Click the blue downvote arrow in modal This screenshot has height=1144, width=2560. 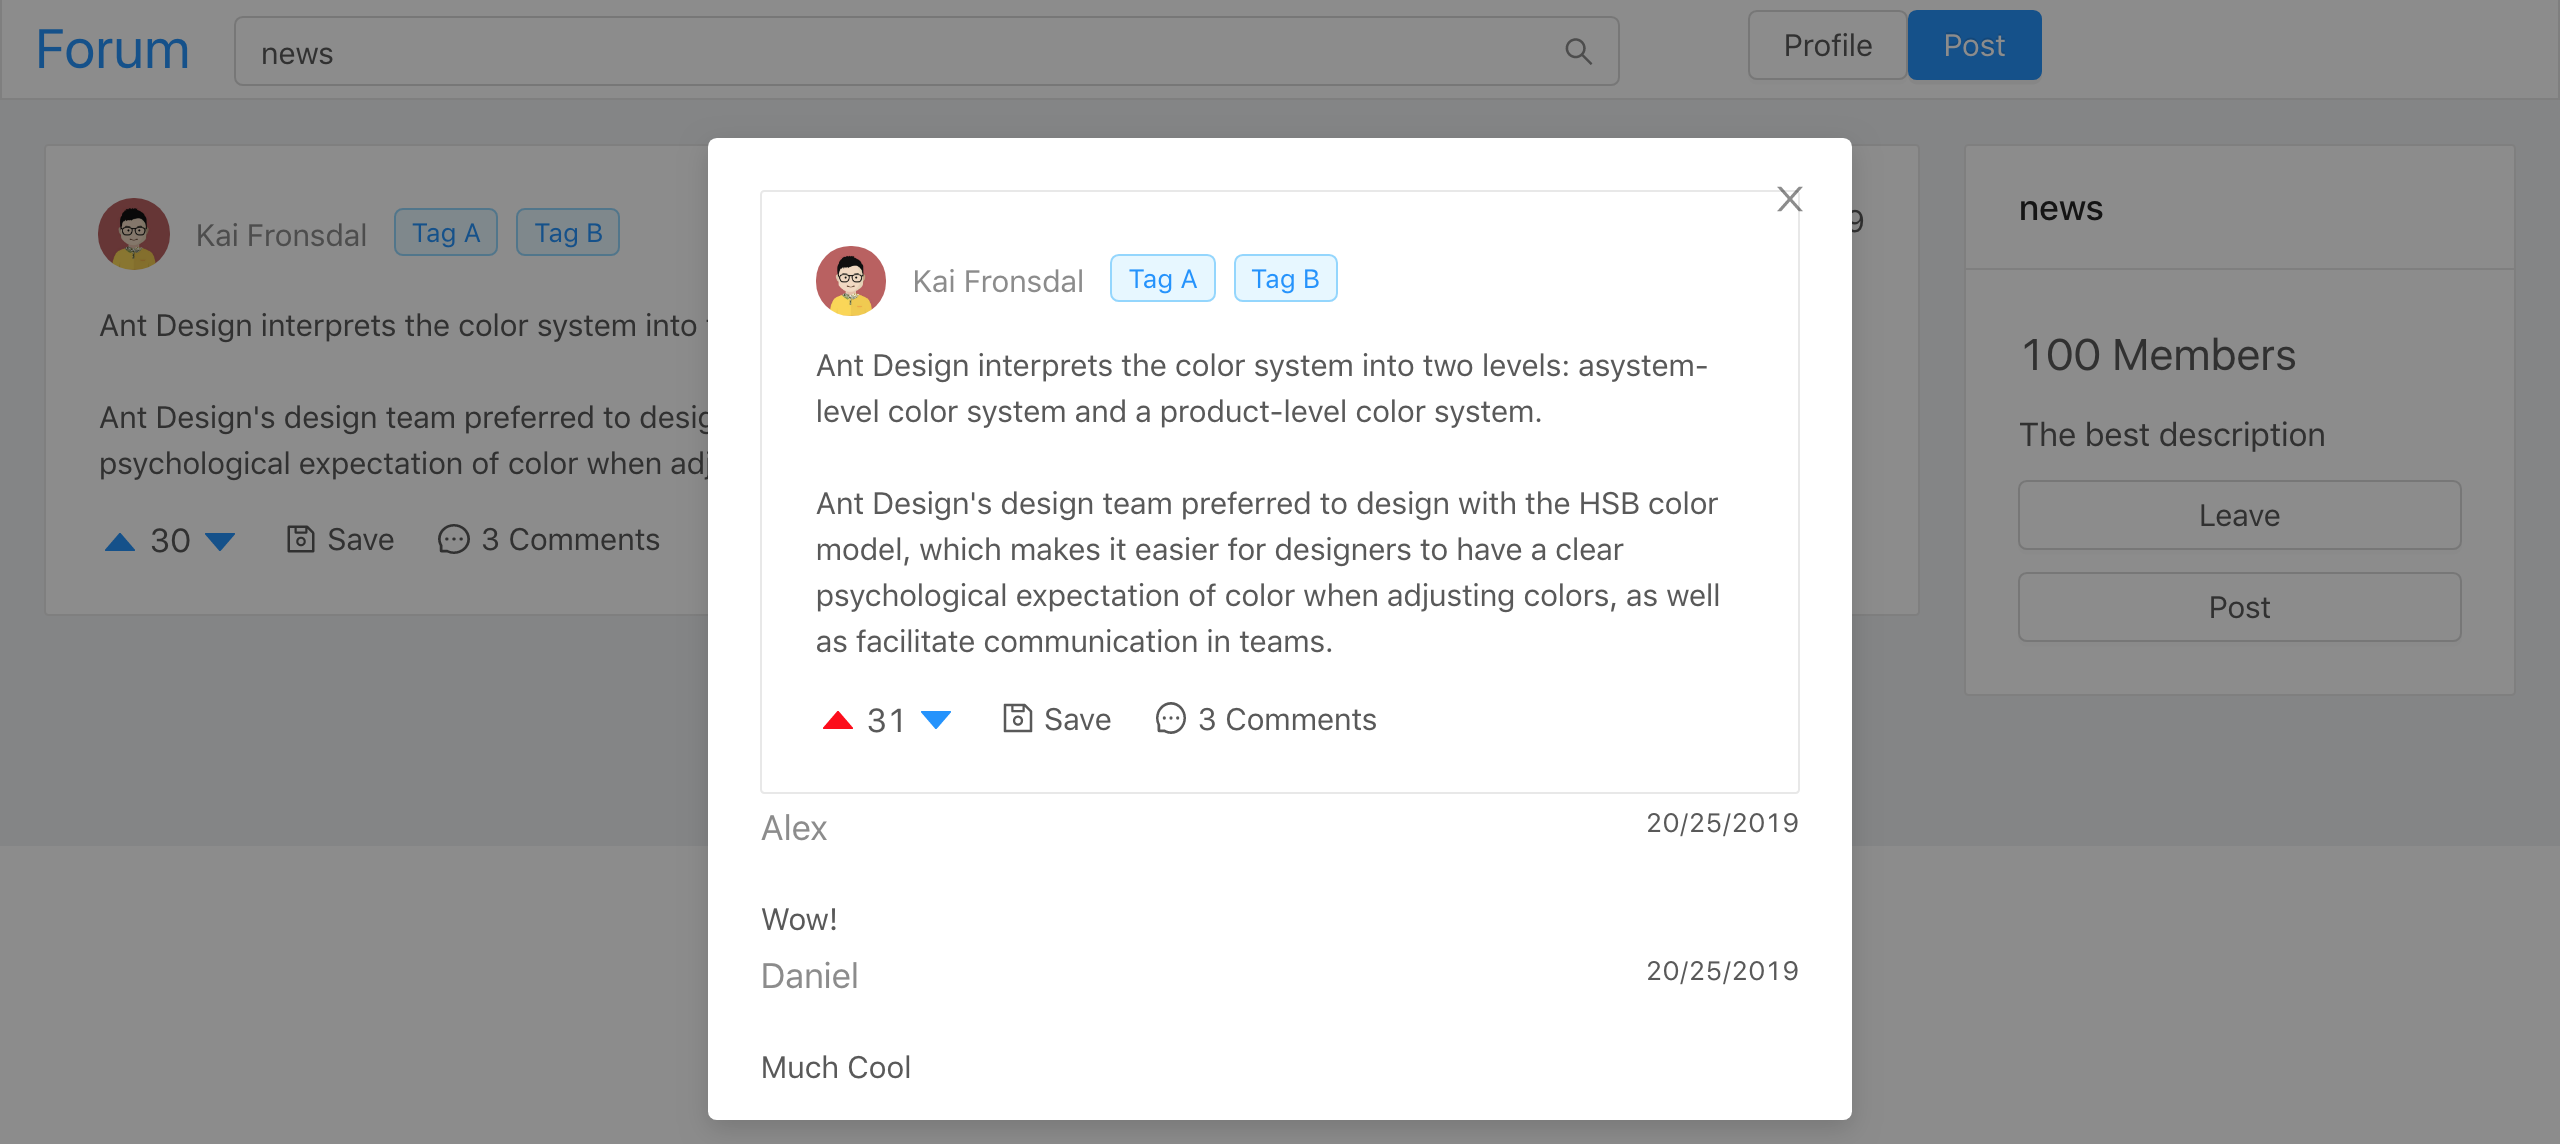click(x=936, y=720)
